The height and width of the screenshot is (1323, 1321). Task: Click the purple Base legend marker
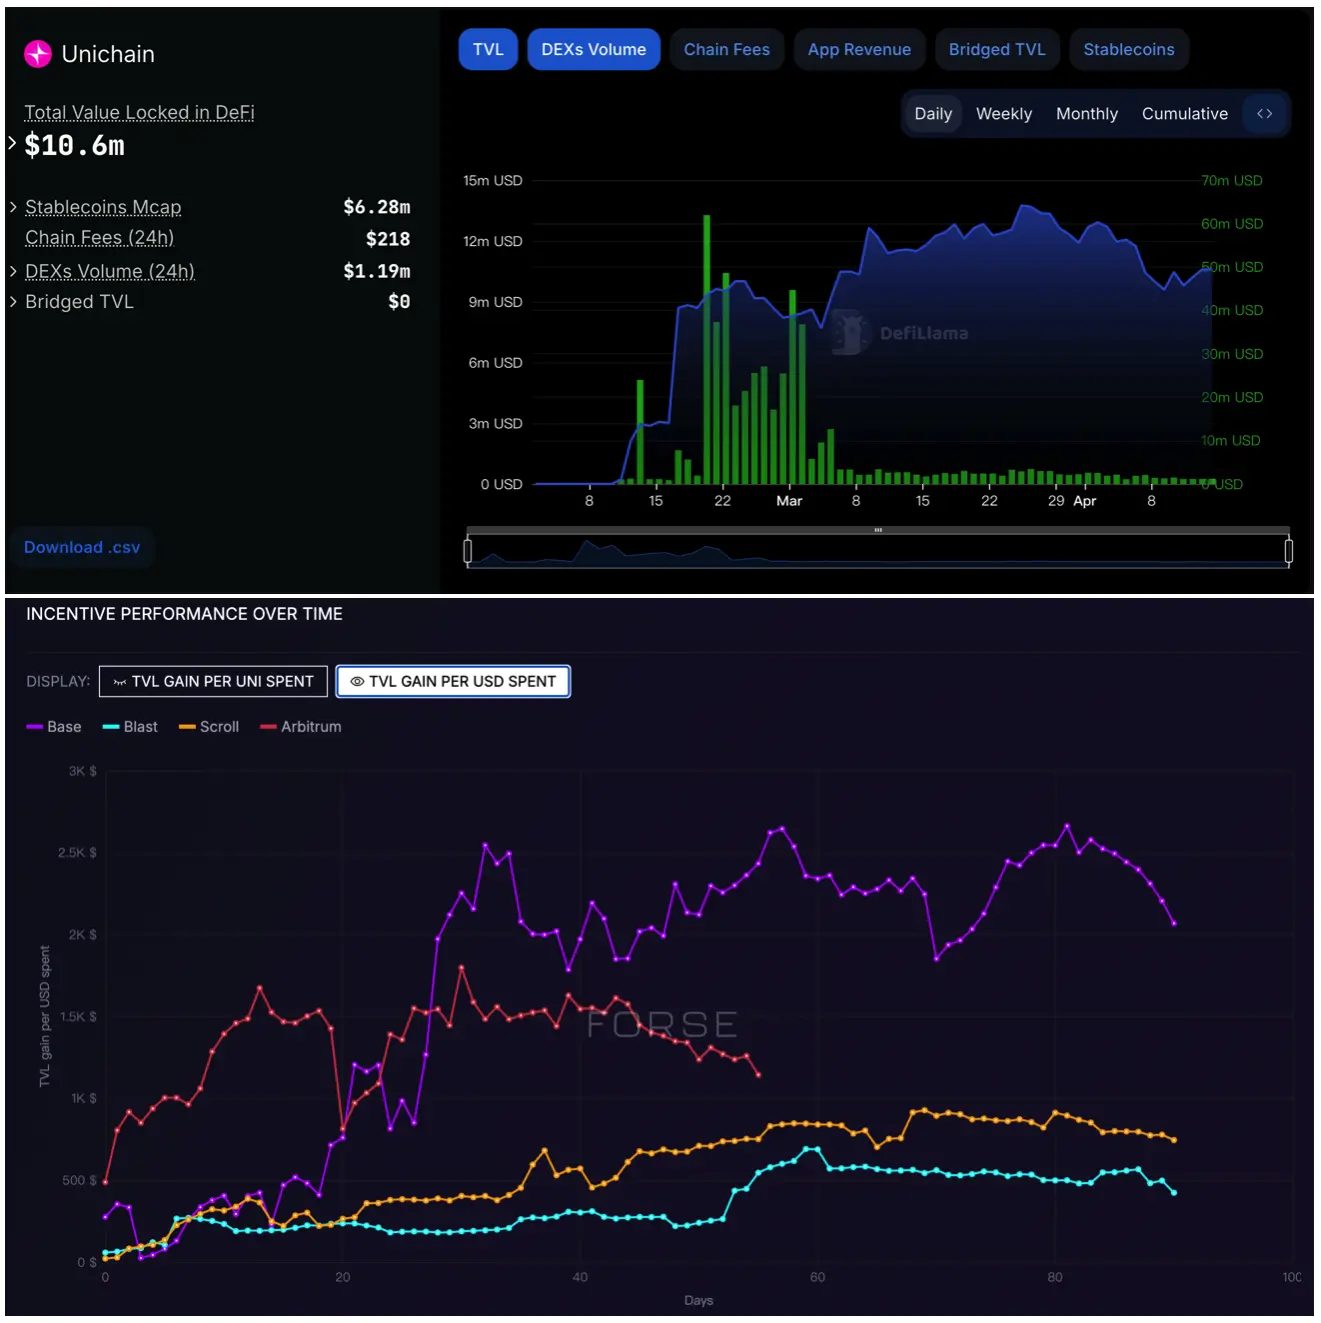(x=35, y=727)
